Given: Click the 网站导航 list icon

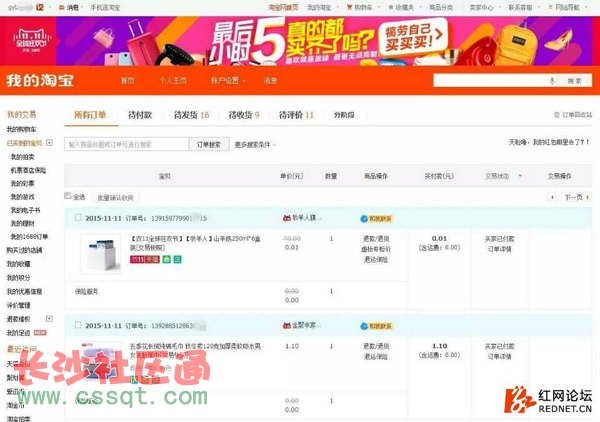Looking at the screenshot, I should [551, 7].
